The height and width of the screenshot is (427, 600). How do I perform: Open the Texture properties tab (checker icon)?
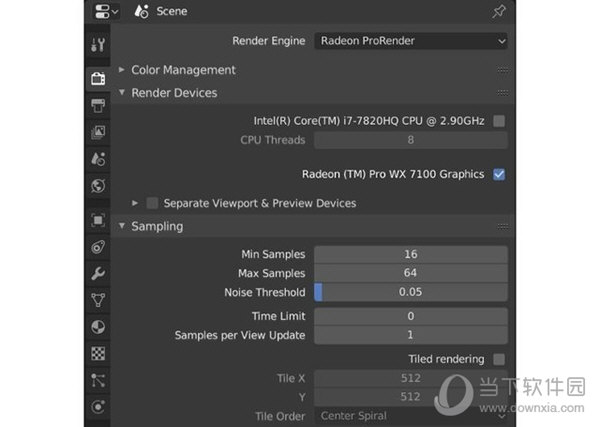coord(98,354)
